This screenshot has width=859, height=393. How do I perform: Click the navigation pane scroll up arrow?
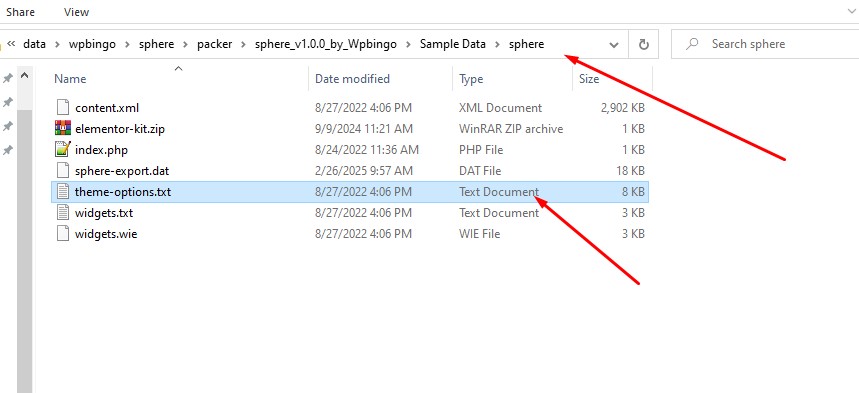(x=24, y=76)
